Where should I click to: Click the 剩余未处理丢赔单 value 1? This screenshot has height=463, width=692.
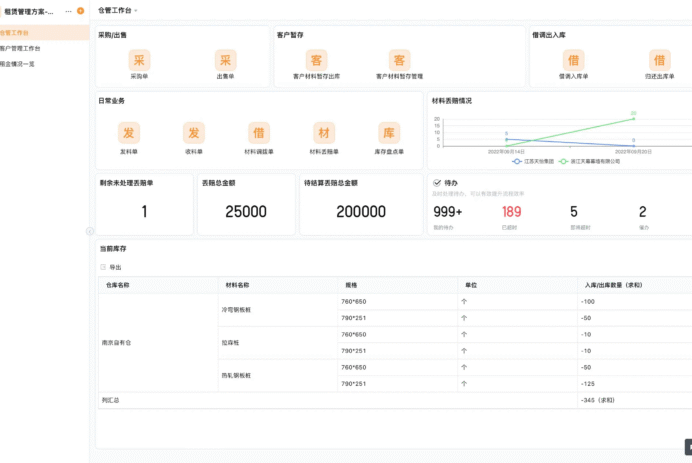[144, 212]
